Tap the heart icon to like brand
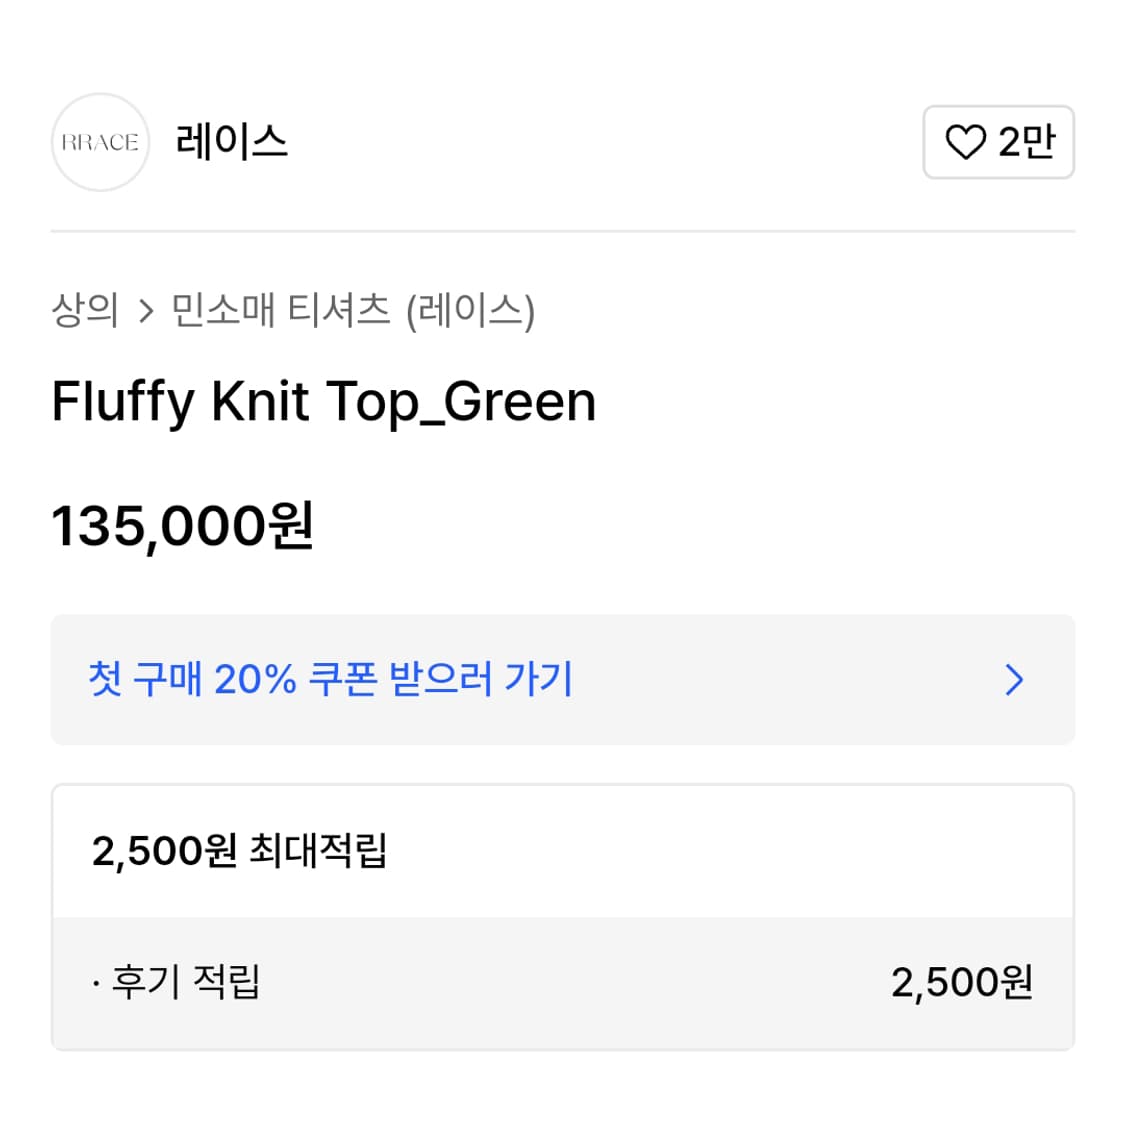The width and height of the screenshot is (1125, 1125). pyautogui.click(x=965, y=142)
